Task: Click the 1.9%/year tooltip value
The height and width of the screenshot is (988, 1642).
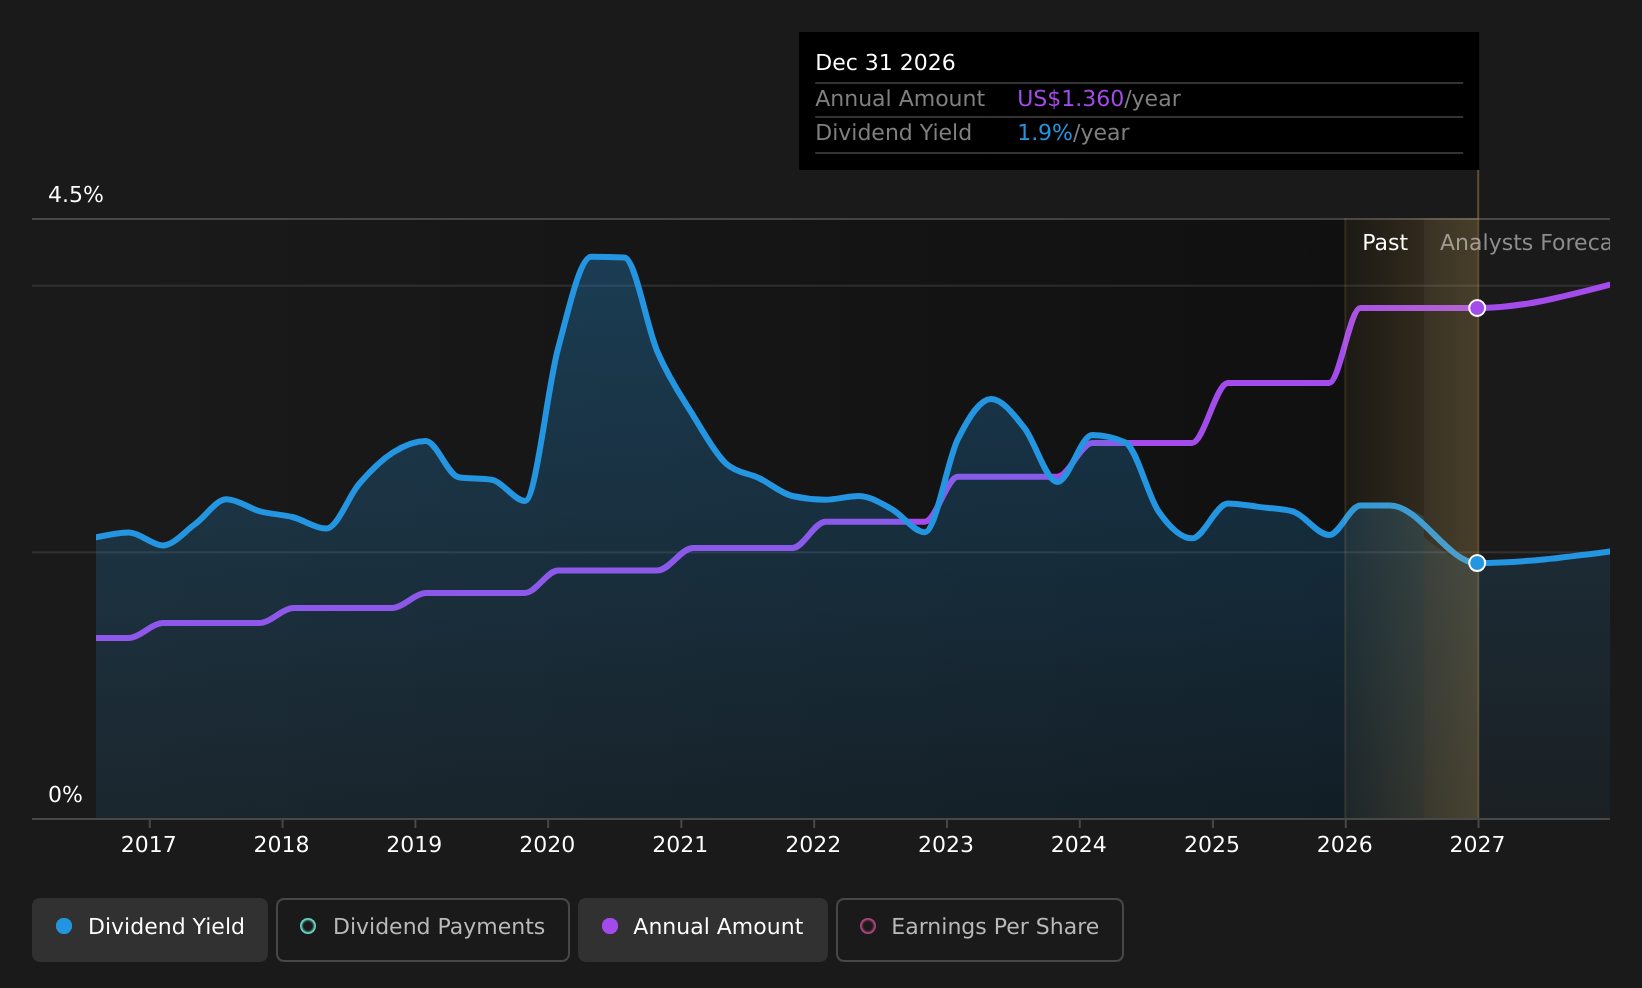Action: point(1073,133)
